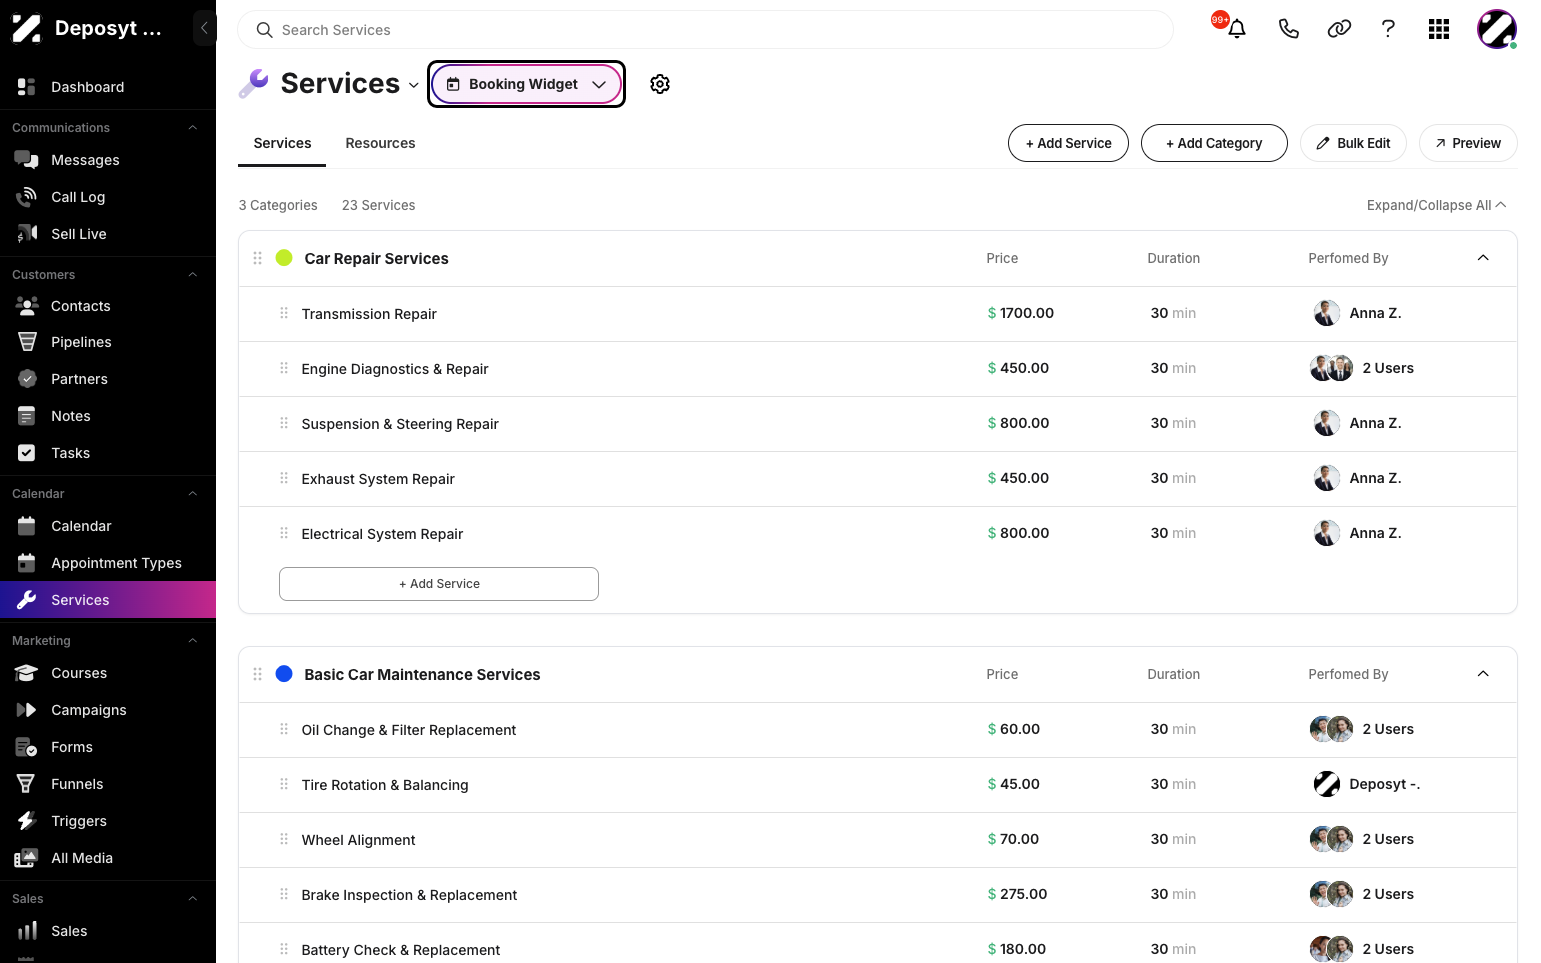Screen dimensions: 1541x963
Task: Open the Engine Diagnostics & Repair service
Action: (395, 369)
